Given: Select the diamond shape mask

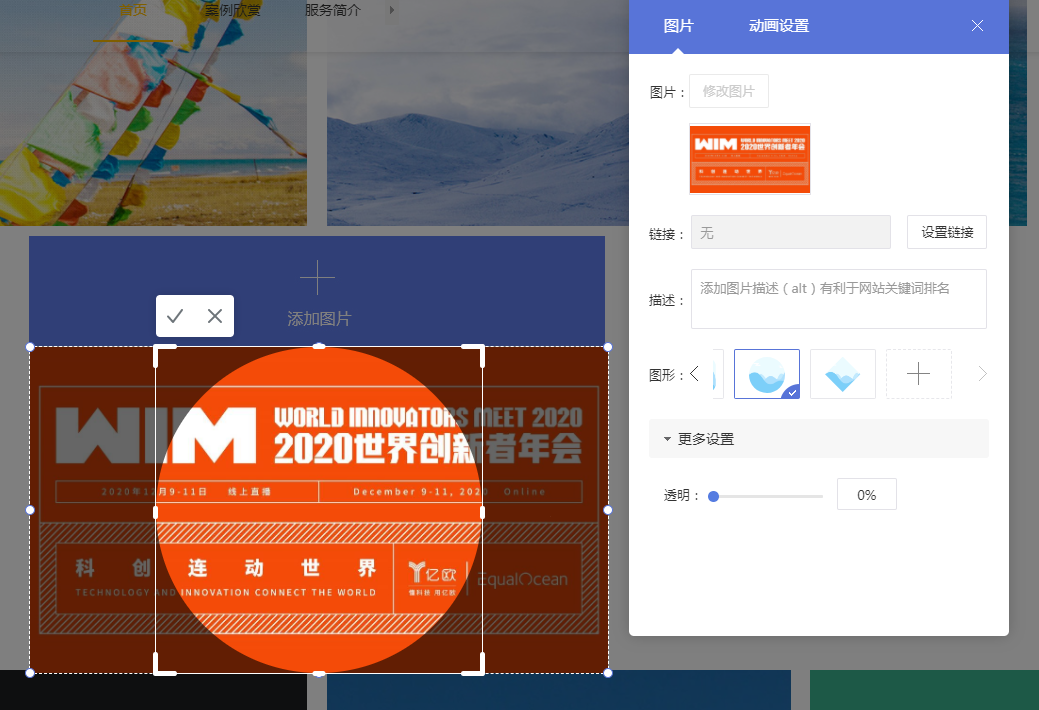Looking at the screenshot, I should point(843,374).
